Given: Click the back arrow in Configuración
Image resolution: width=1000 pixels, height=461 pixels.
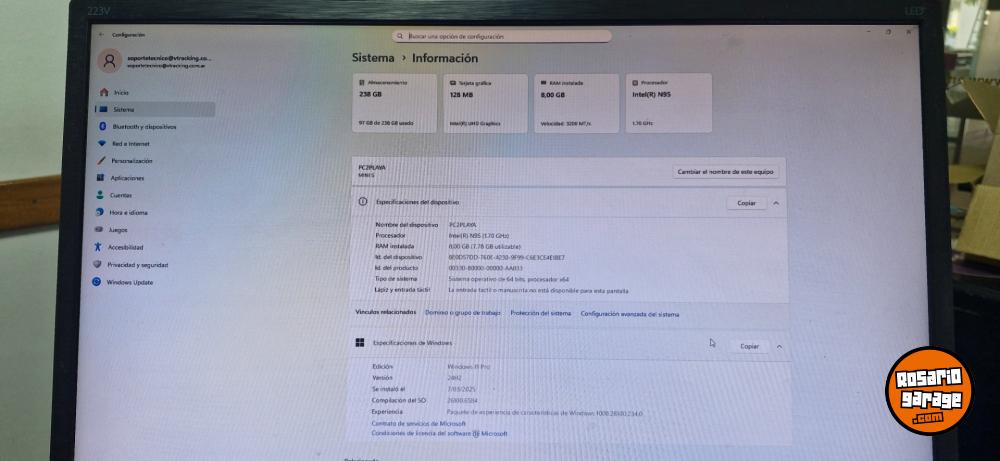Looking at the screenshot, I should (x=102, y=34).
